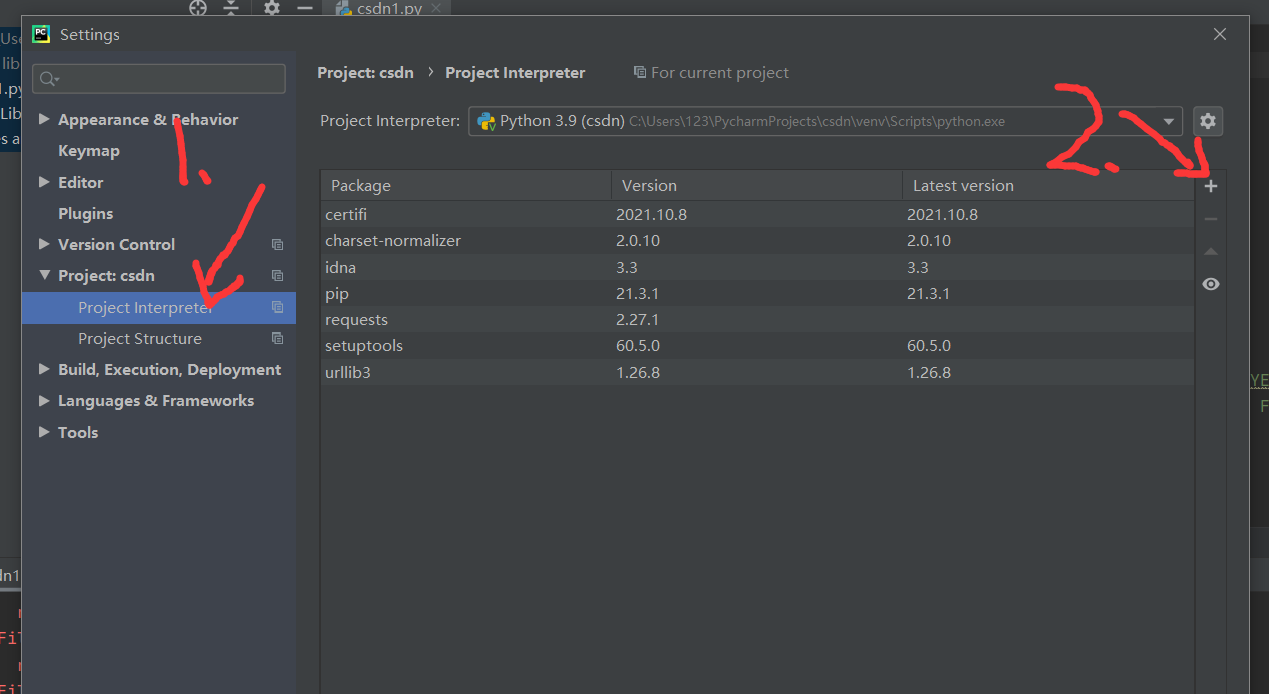Click copy icon beside Project Interpreter
This screenshot has height=694, width=1269.
coord(277,308)
